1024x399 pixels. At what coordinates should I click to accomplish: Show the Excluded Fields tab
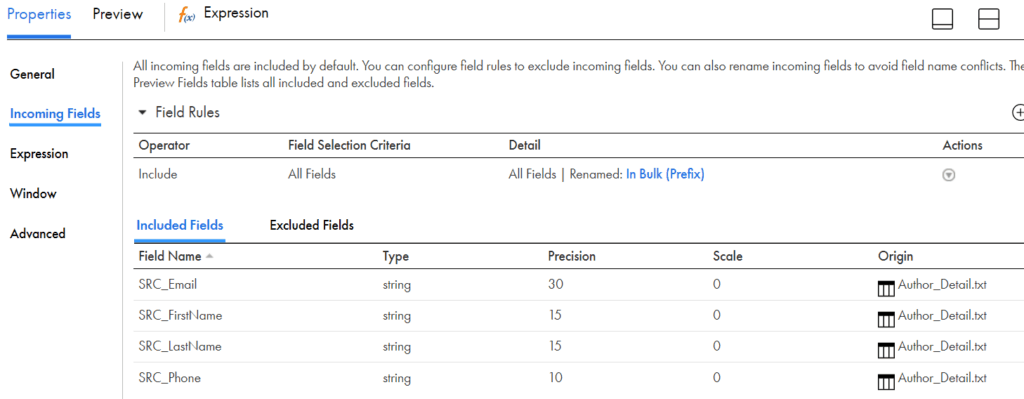312,225
